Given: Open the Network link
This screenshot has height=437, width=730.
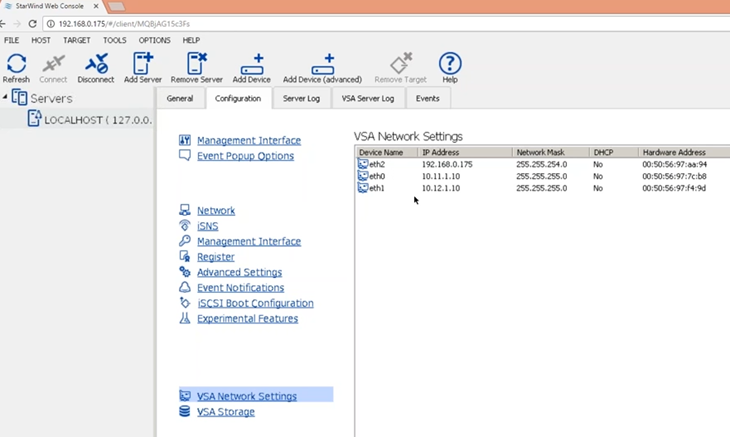Looking at the screenshot, I should click(x=216, y=210).
